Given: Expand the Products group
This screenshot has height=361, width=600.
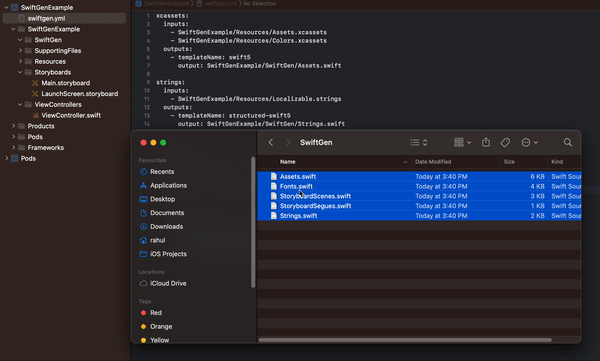Looking at the screenshot, I should tap(13, 126).
